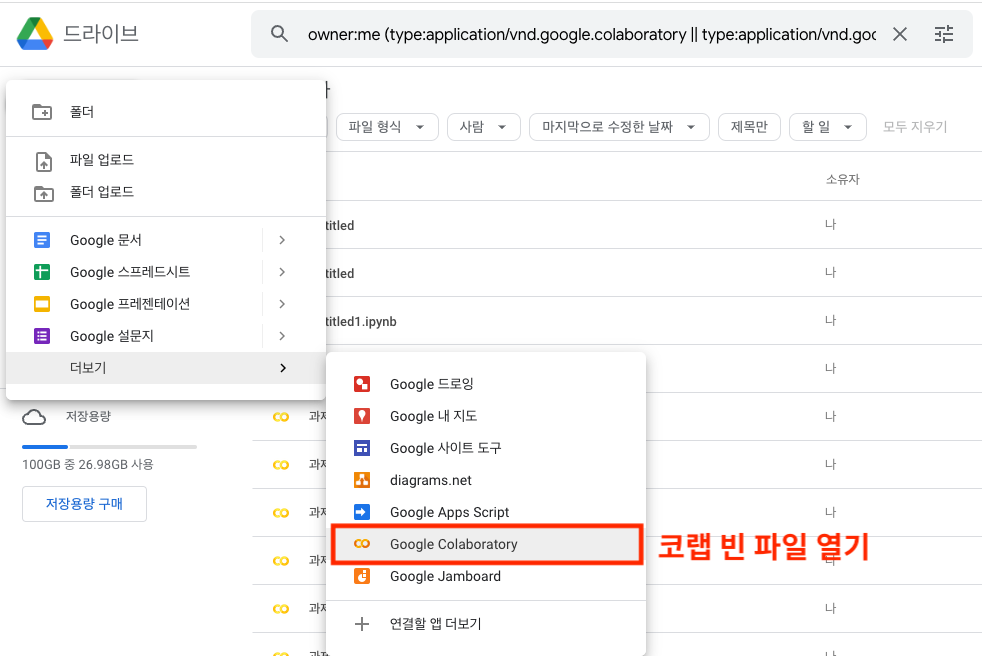Click the search magnifier icon

coord(279,34)
